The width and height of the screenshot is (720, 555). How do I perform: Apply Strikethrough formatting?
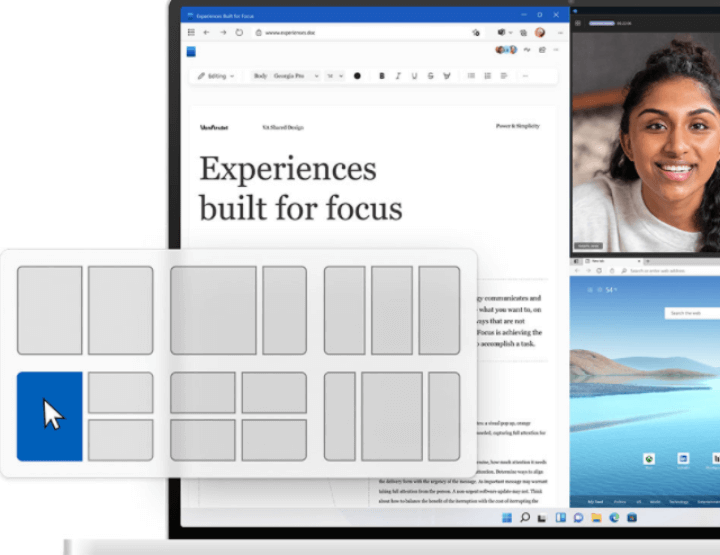(x=430, y=76)
